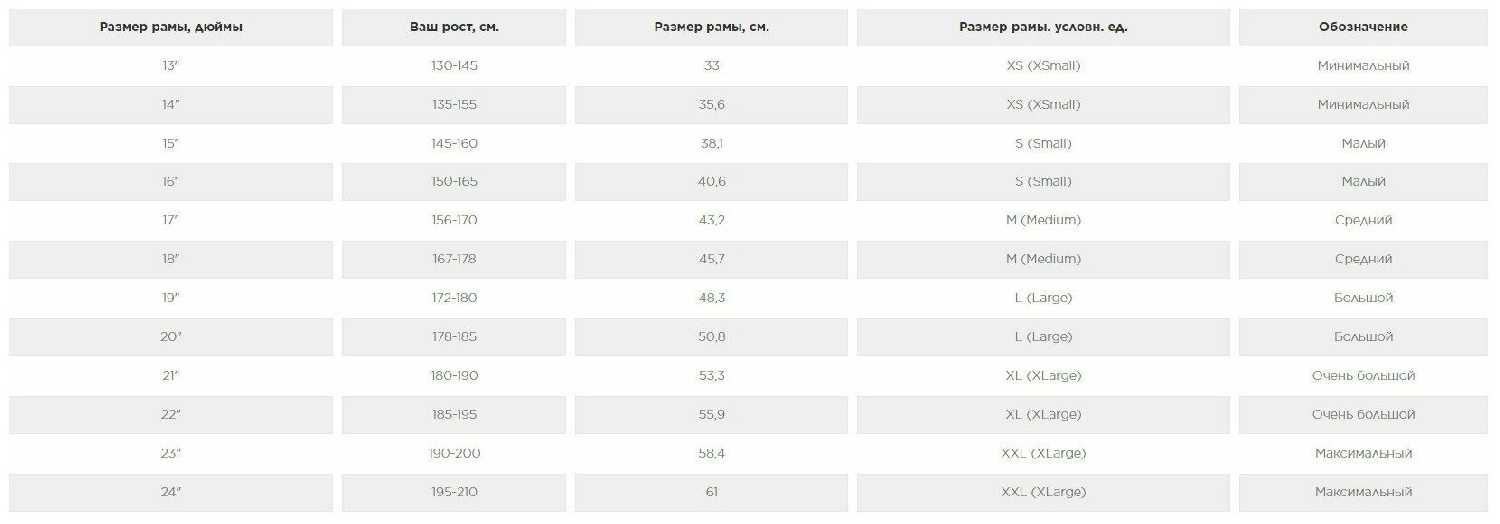Click 'Максимальный' in the 24″ row

coord(1363,492)
